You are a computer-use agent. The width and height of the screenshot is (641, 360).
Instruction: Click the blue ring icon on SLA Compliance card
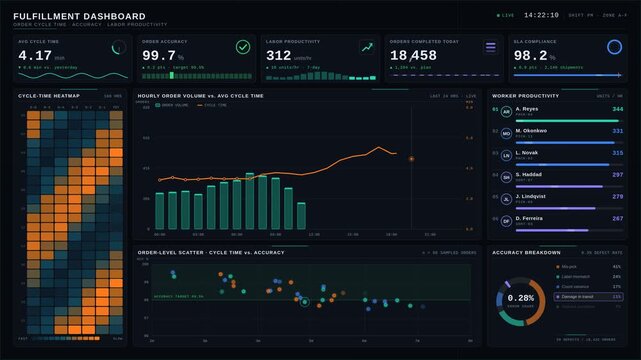point(614,47)
